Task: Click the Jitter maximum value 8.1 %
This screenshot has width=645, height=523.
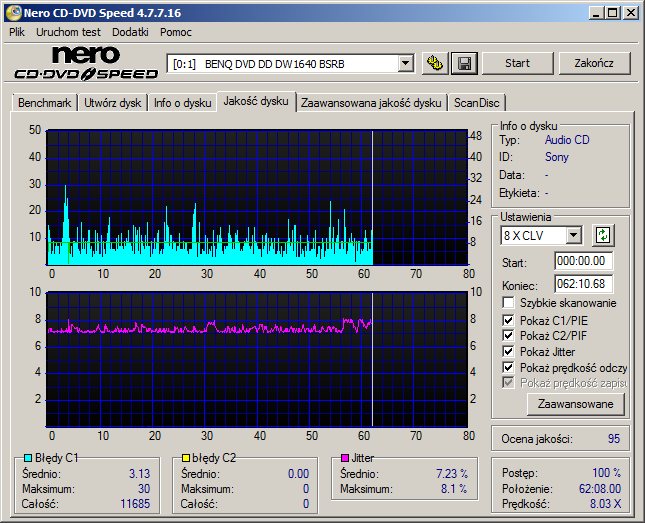Action: [454, 489]
